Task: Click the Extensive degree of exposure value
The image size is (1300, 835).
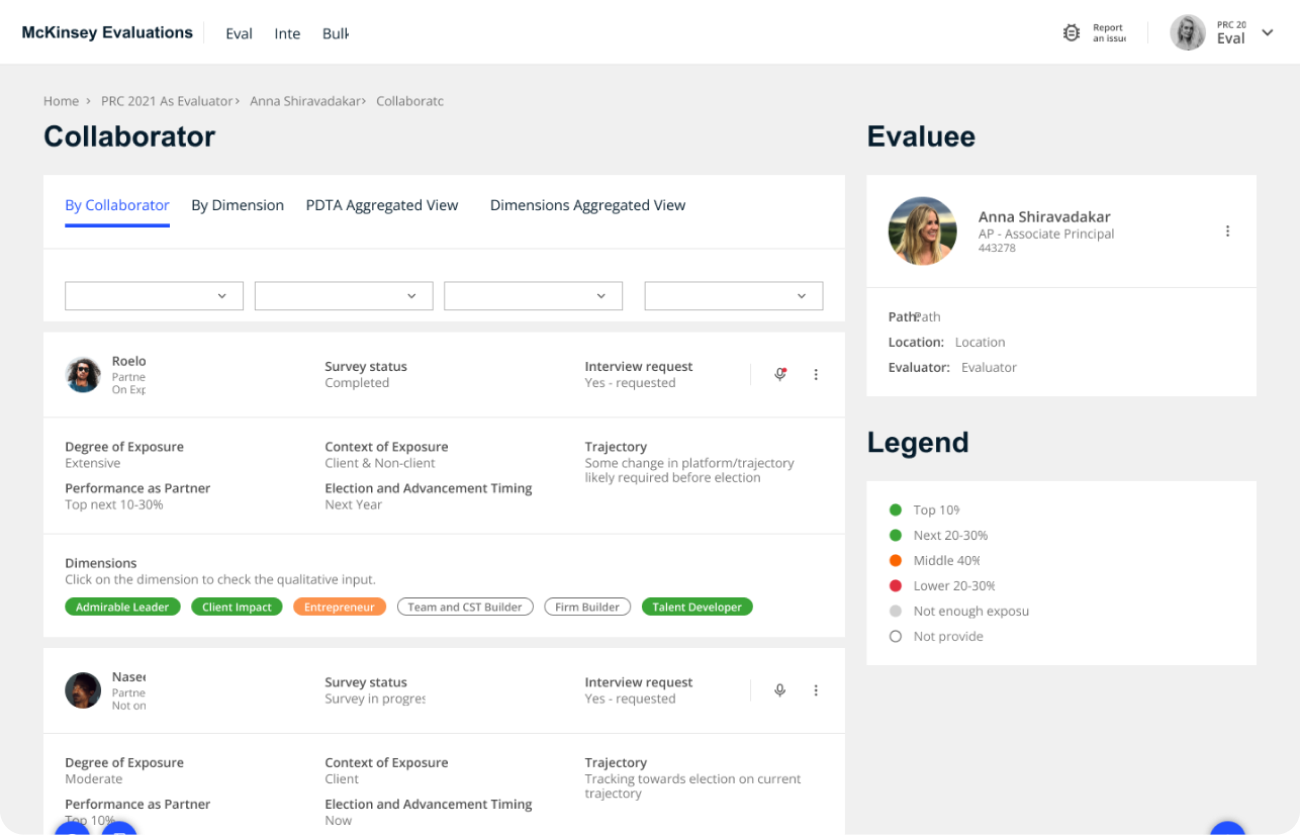Action: pos(93,463)
